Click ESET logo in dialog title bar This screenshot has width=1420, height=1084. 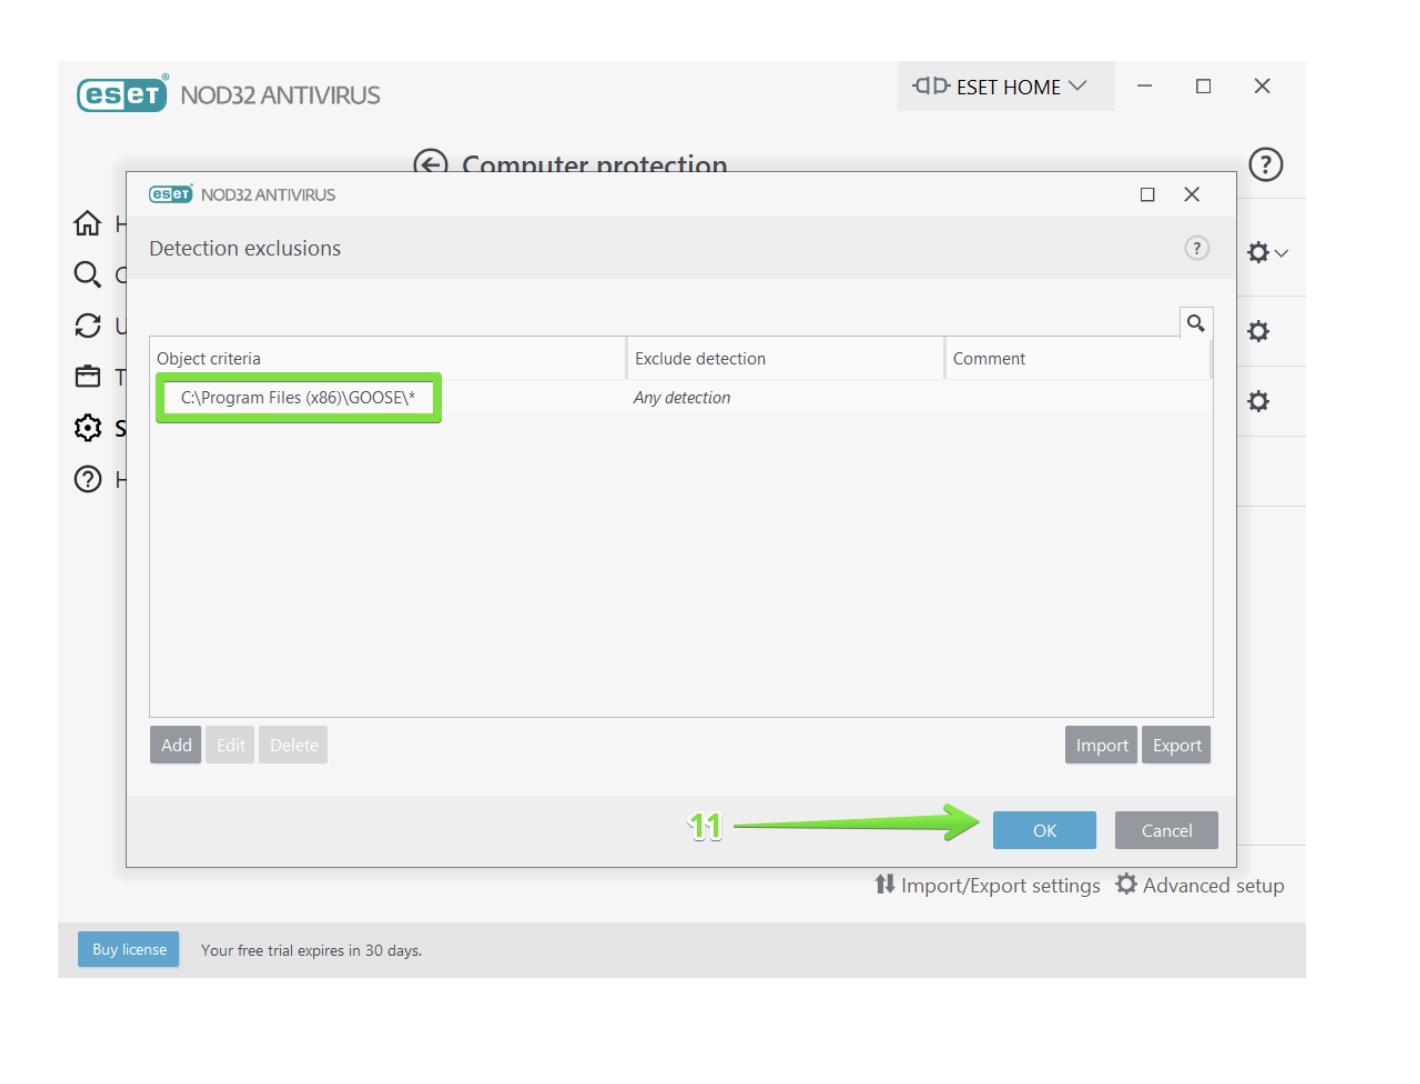[x=170, y=194]
